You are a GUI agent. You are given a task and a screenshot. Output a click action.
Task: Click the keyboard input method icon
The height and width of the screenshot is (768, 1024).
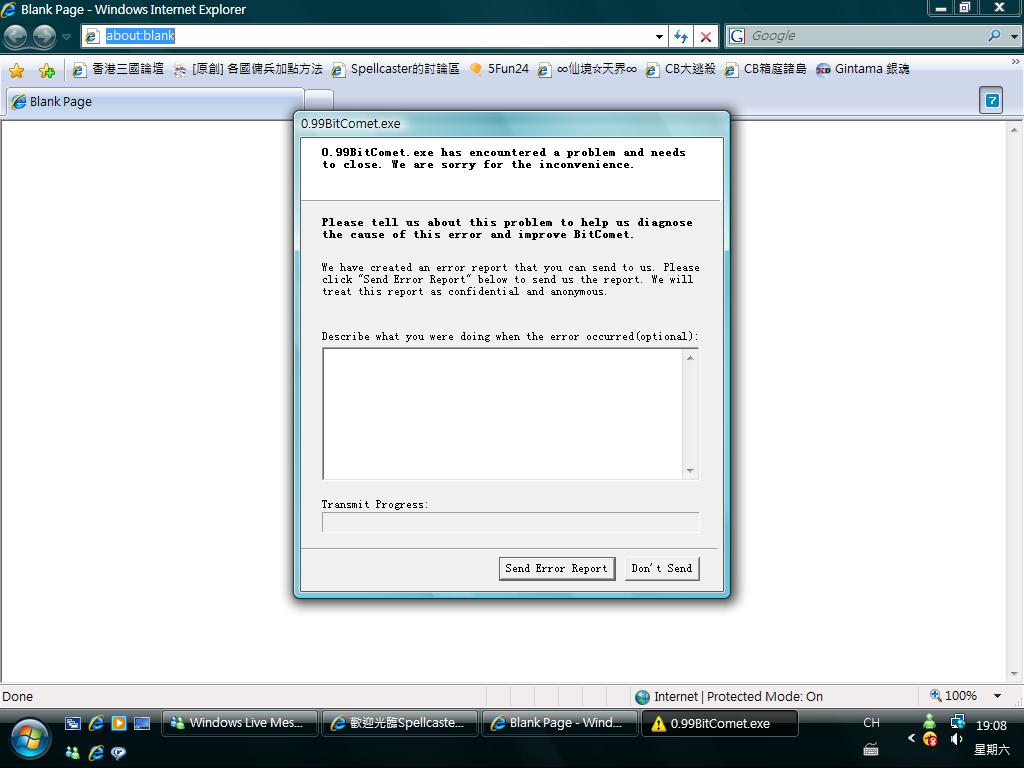[871, 750]
